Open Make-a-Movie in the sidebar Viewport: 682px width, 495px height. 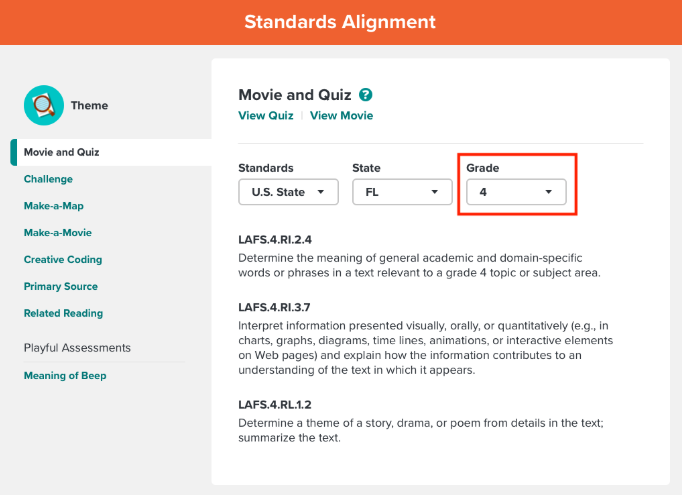click(58, 233)
